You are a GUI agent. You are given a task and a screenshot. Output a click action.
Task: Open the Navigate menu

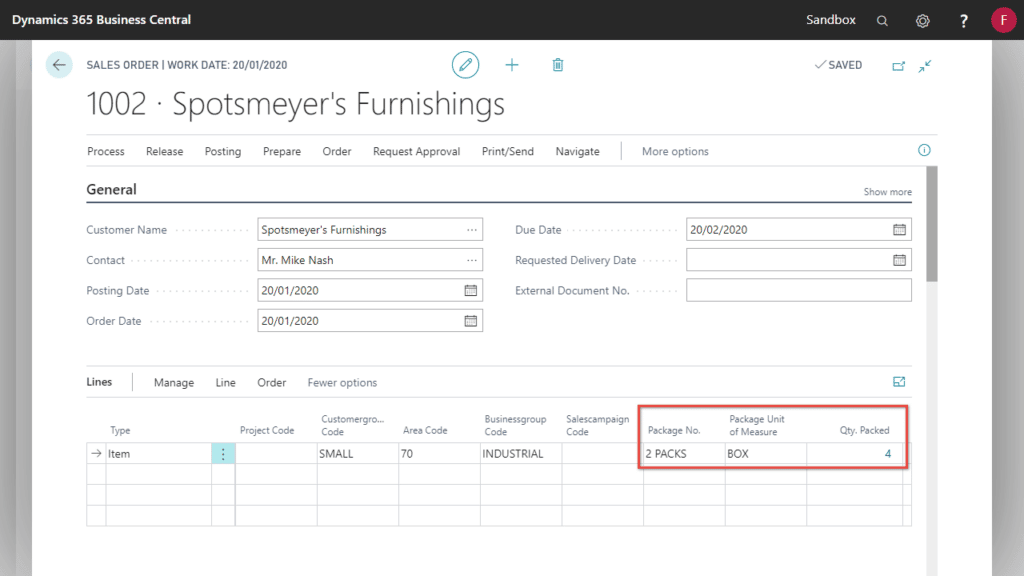[x=577, y=151]
